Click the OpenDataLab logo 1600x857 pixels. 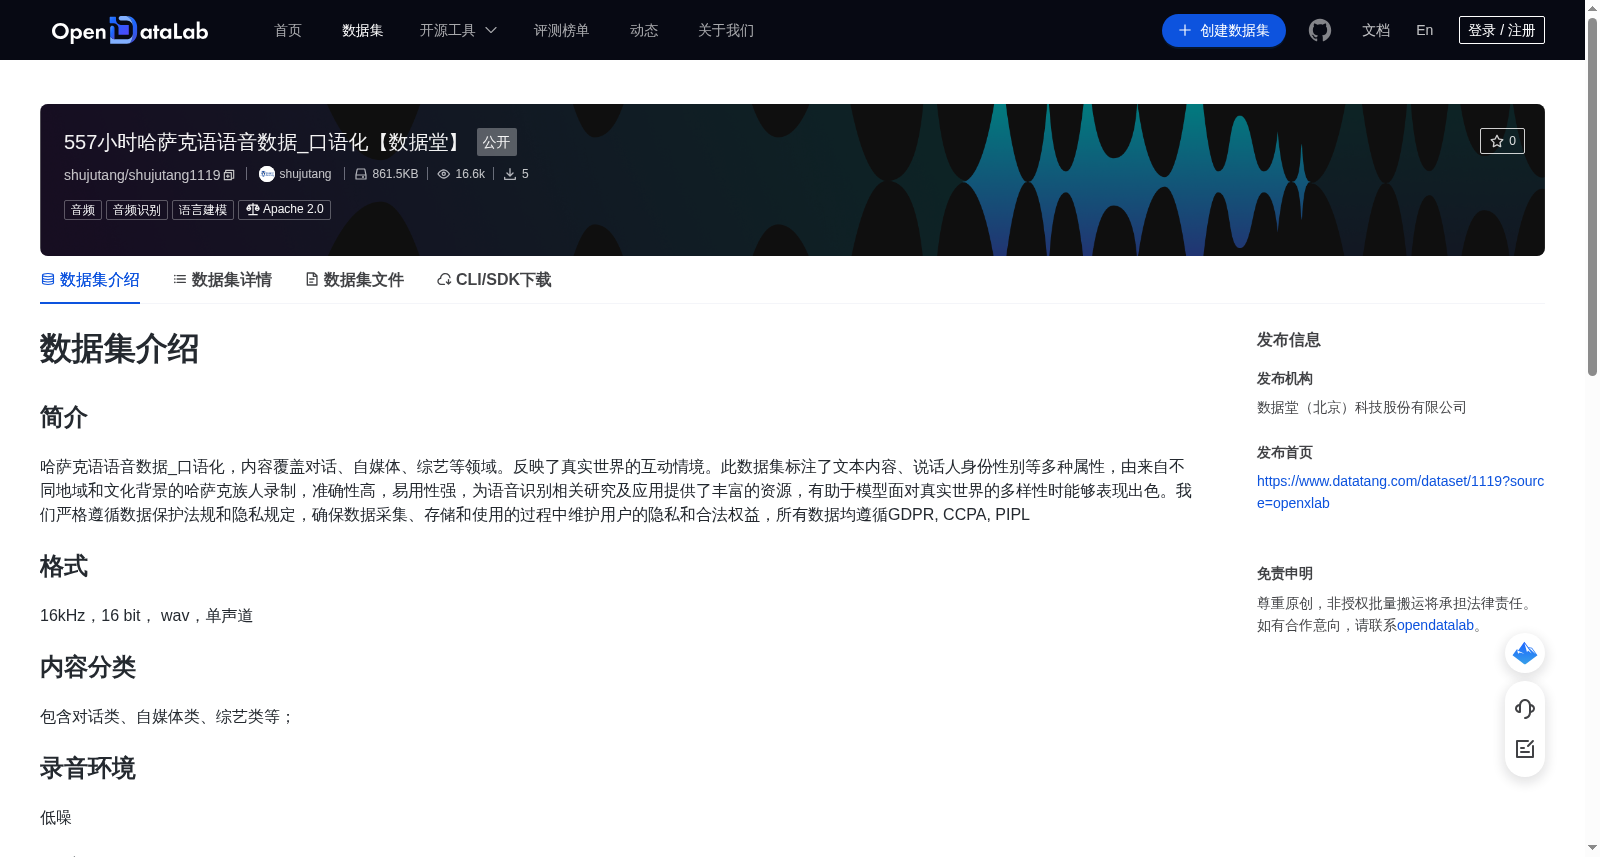130,30
